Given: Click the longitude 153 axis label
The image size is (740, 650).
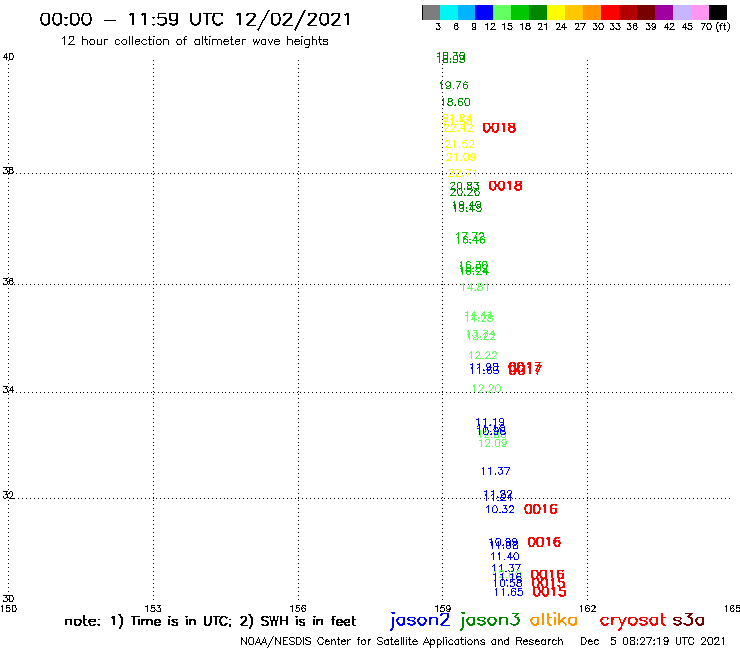Looking at the screenshot, I should [153, 608].
